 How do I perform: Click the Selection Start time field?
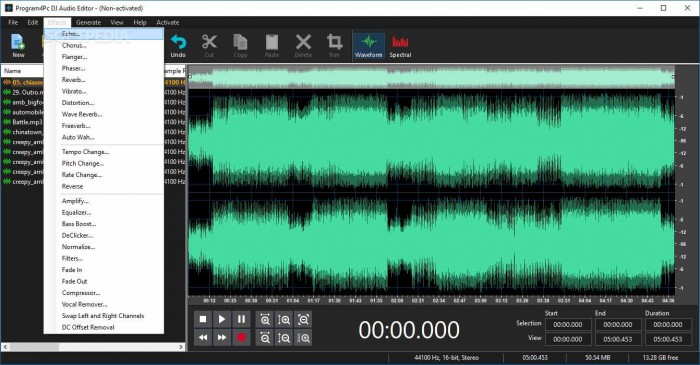click(567, 324)
